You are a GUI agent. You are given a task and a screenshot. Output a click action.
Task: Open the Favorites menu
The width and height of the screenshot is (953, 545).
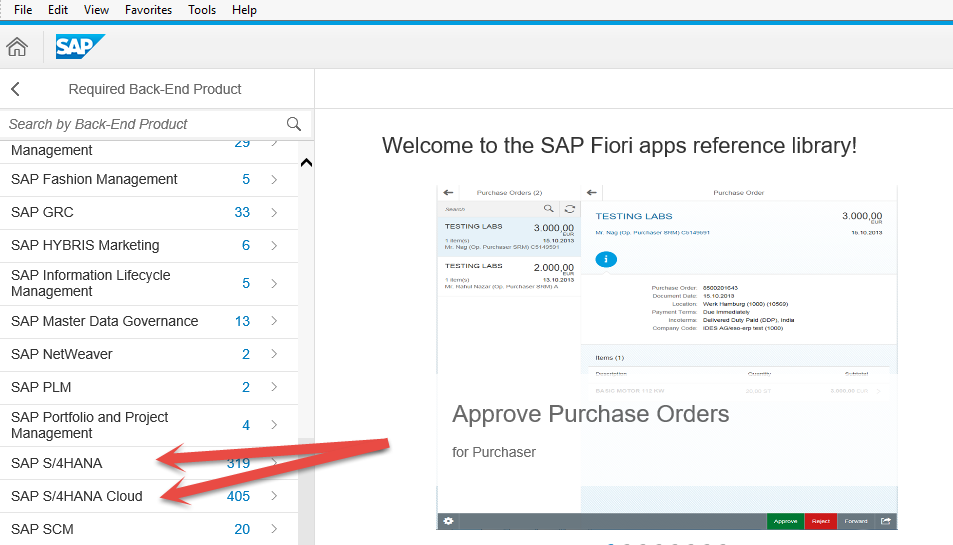(148, 10)
